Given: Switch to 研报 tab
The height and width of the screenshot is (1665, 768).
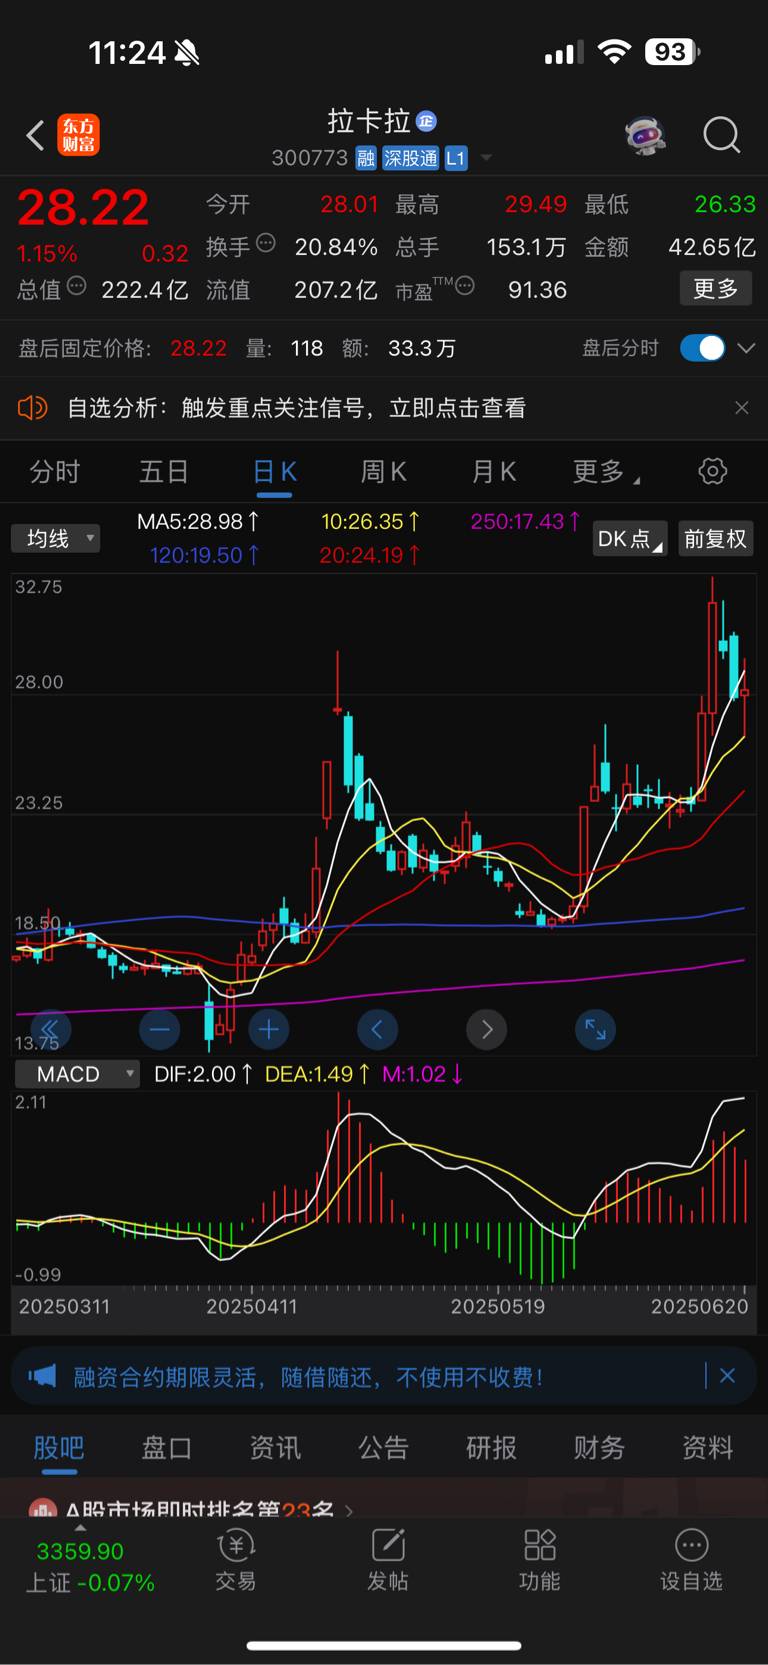Looking at the screenshot, I should coord(491,1448).
